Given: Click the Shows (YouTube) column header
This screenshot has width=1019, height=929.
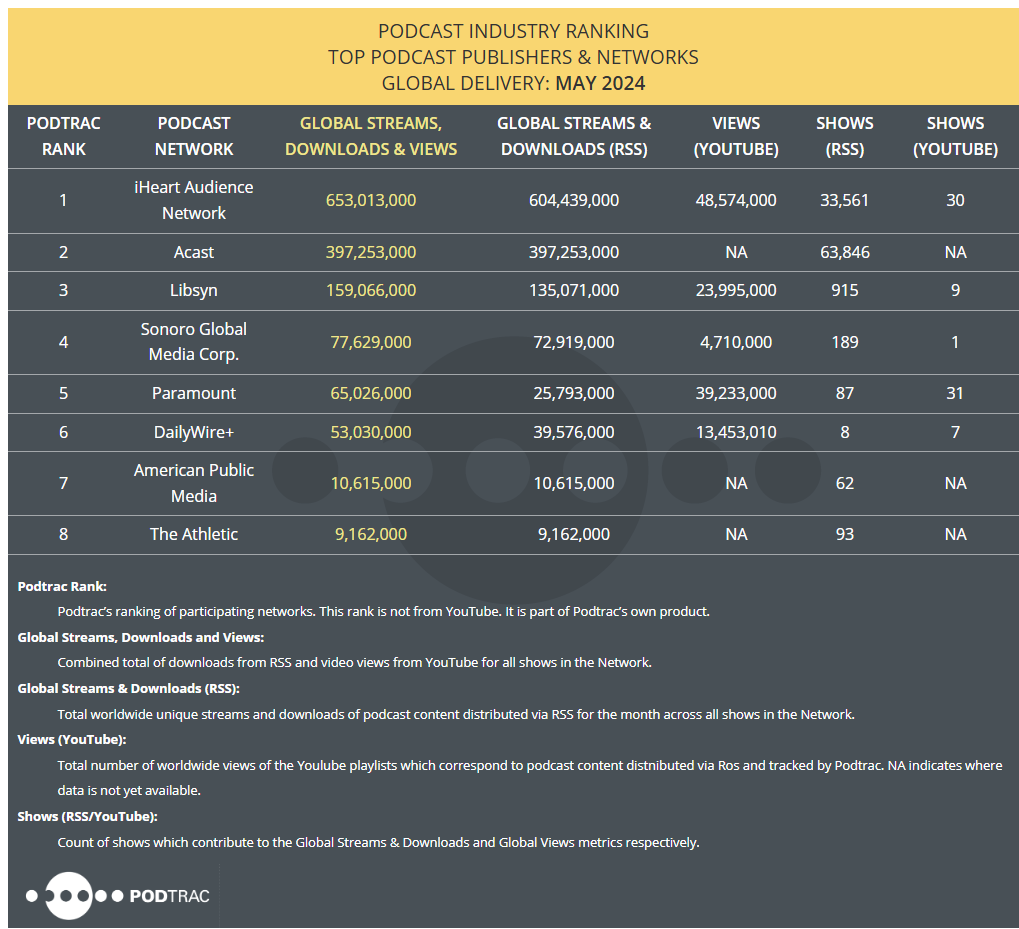Looking at the screenshot, I should 955,136.
